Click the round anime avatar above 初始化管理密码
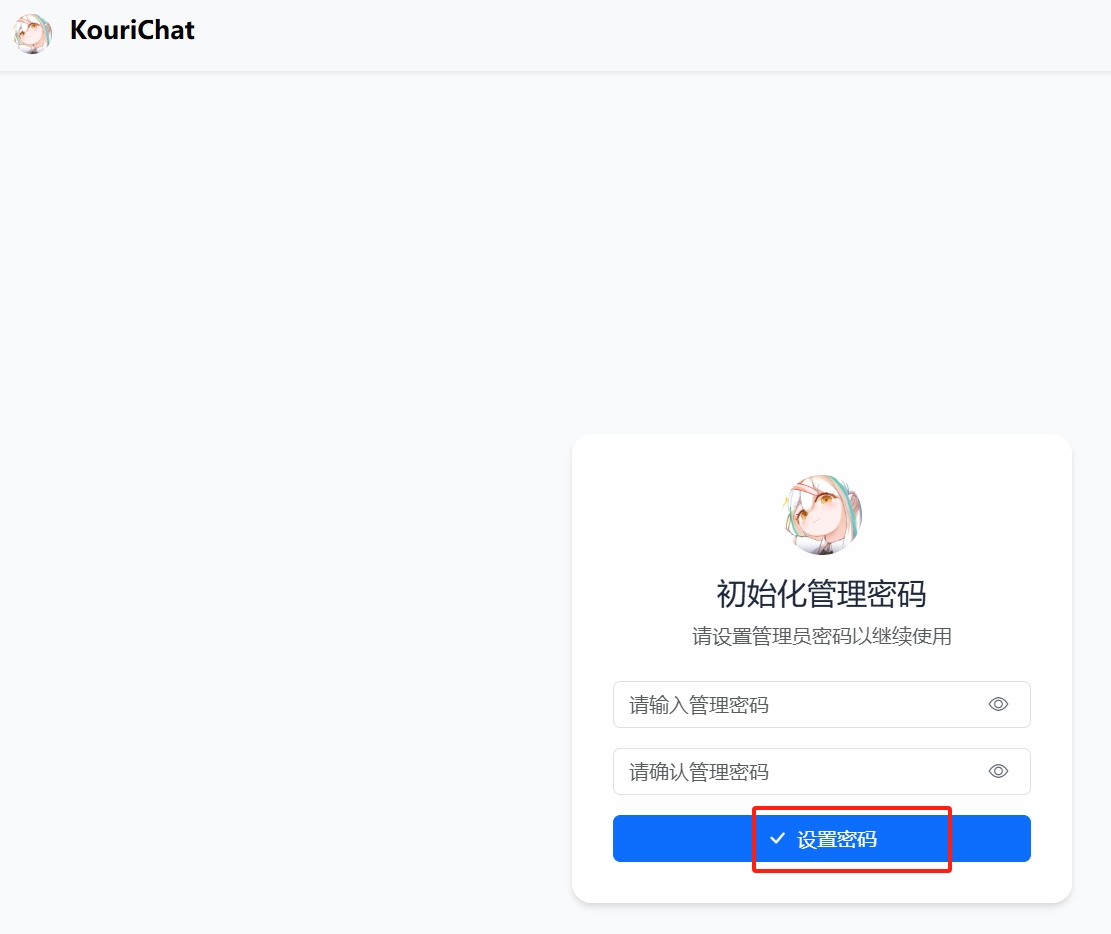The height and width of the screenshot is (934, 1111). click(822, 514)
